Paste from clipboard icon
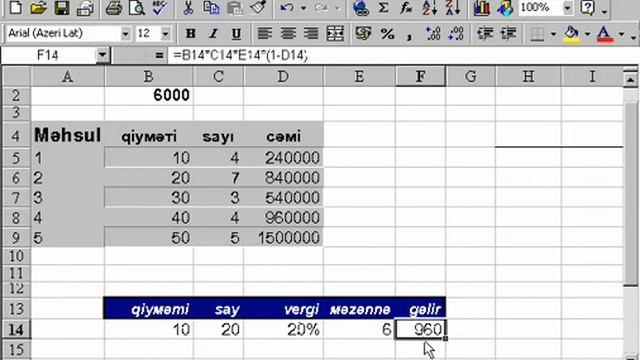This screenshot has height=360, width=640. pos(235,8)
